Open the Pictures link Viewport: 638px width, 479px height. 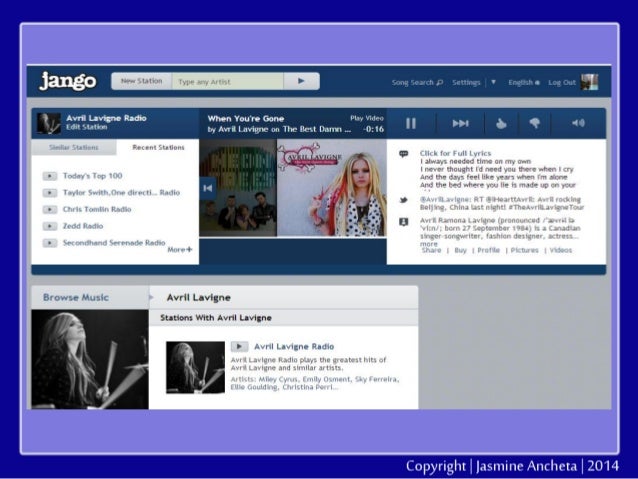coord(524,250)
